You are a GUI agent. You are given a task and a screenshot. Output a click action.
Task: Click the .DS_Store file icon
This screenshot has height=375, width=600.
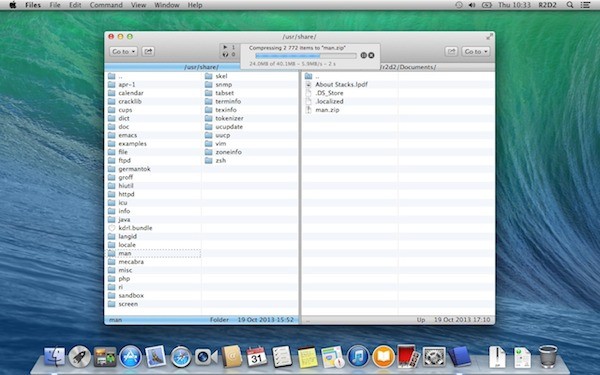[x=308, y=93]
